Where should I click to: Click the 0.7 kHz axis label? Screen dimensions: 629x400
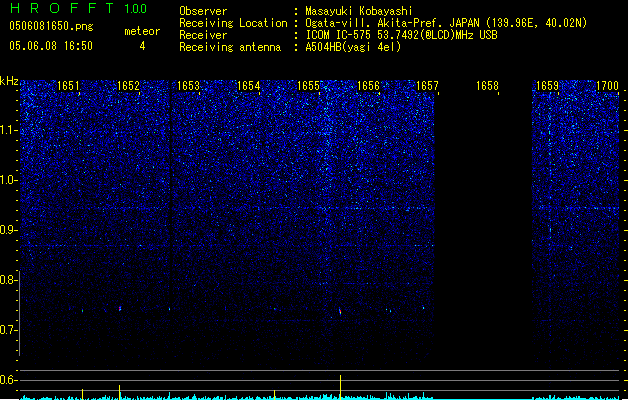click(8, 330)
